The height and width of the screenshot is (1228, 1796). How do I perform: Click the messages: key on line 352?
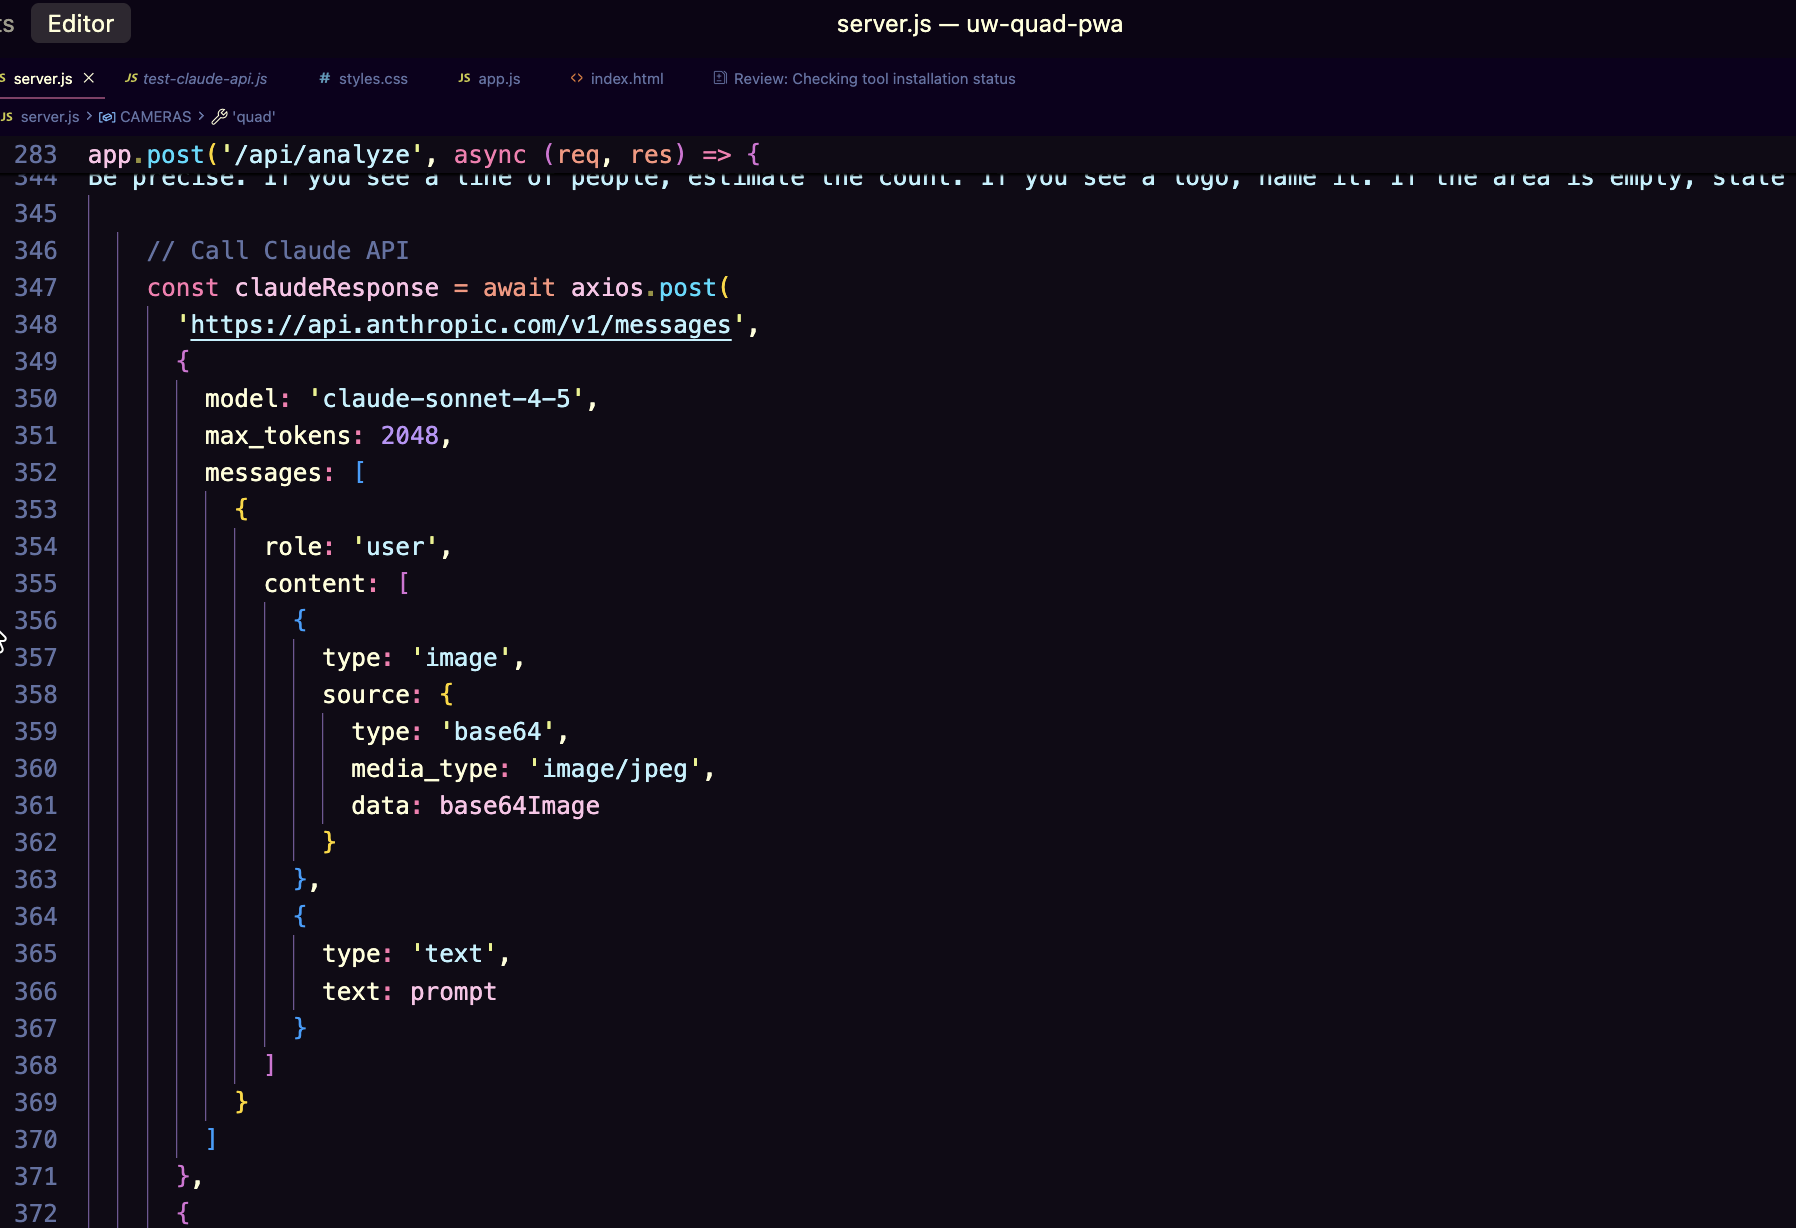pos(270,473)
